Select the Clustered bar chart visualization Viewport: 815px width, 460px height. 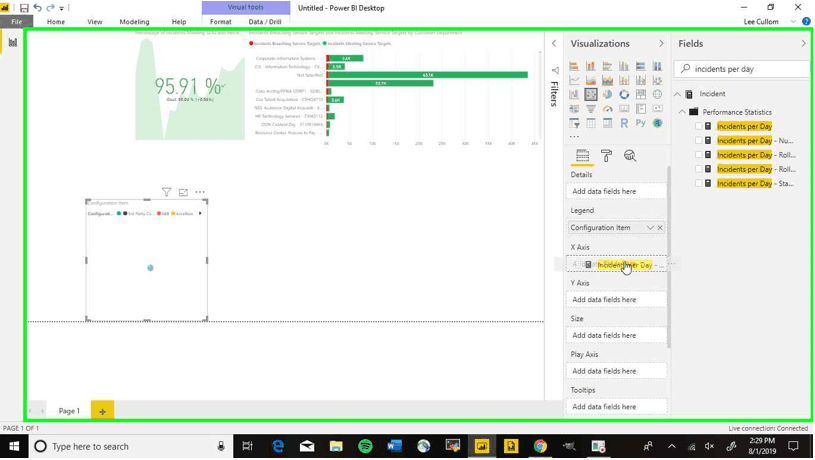607,66
